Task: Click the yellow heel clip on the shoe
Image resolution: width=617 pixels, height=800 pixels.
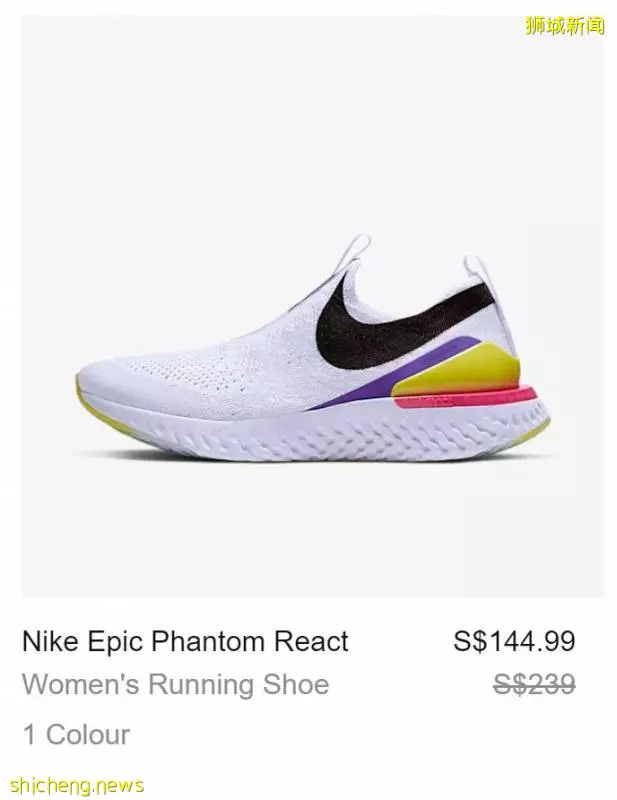Action: (x=459, y=370)
